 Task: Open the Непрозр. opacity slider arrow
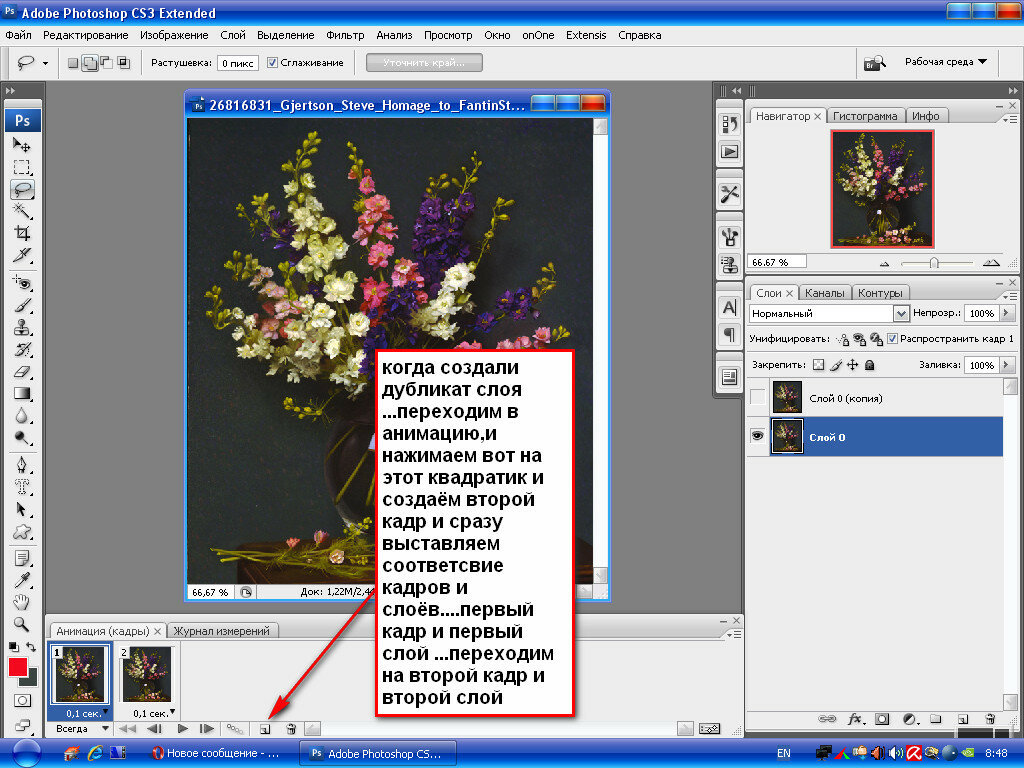1007,313
